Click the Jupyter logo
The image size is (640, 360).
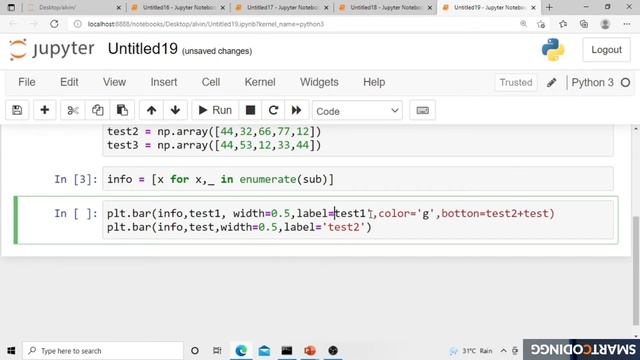51,49
